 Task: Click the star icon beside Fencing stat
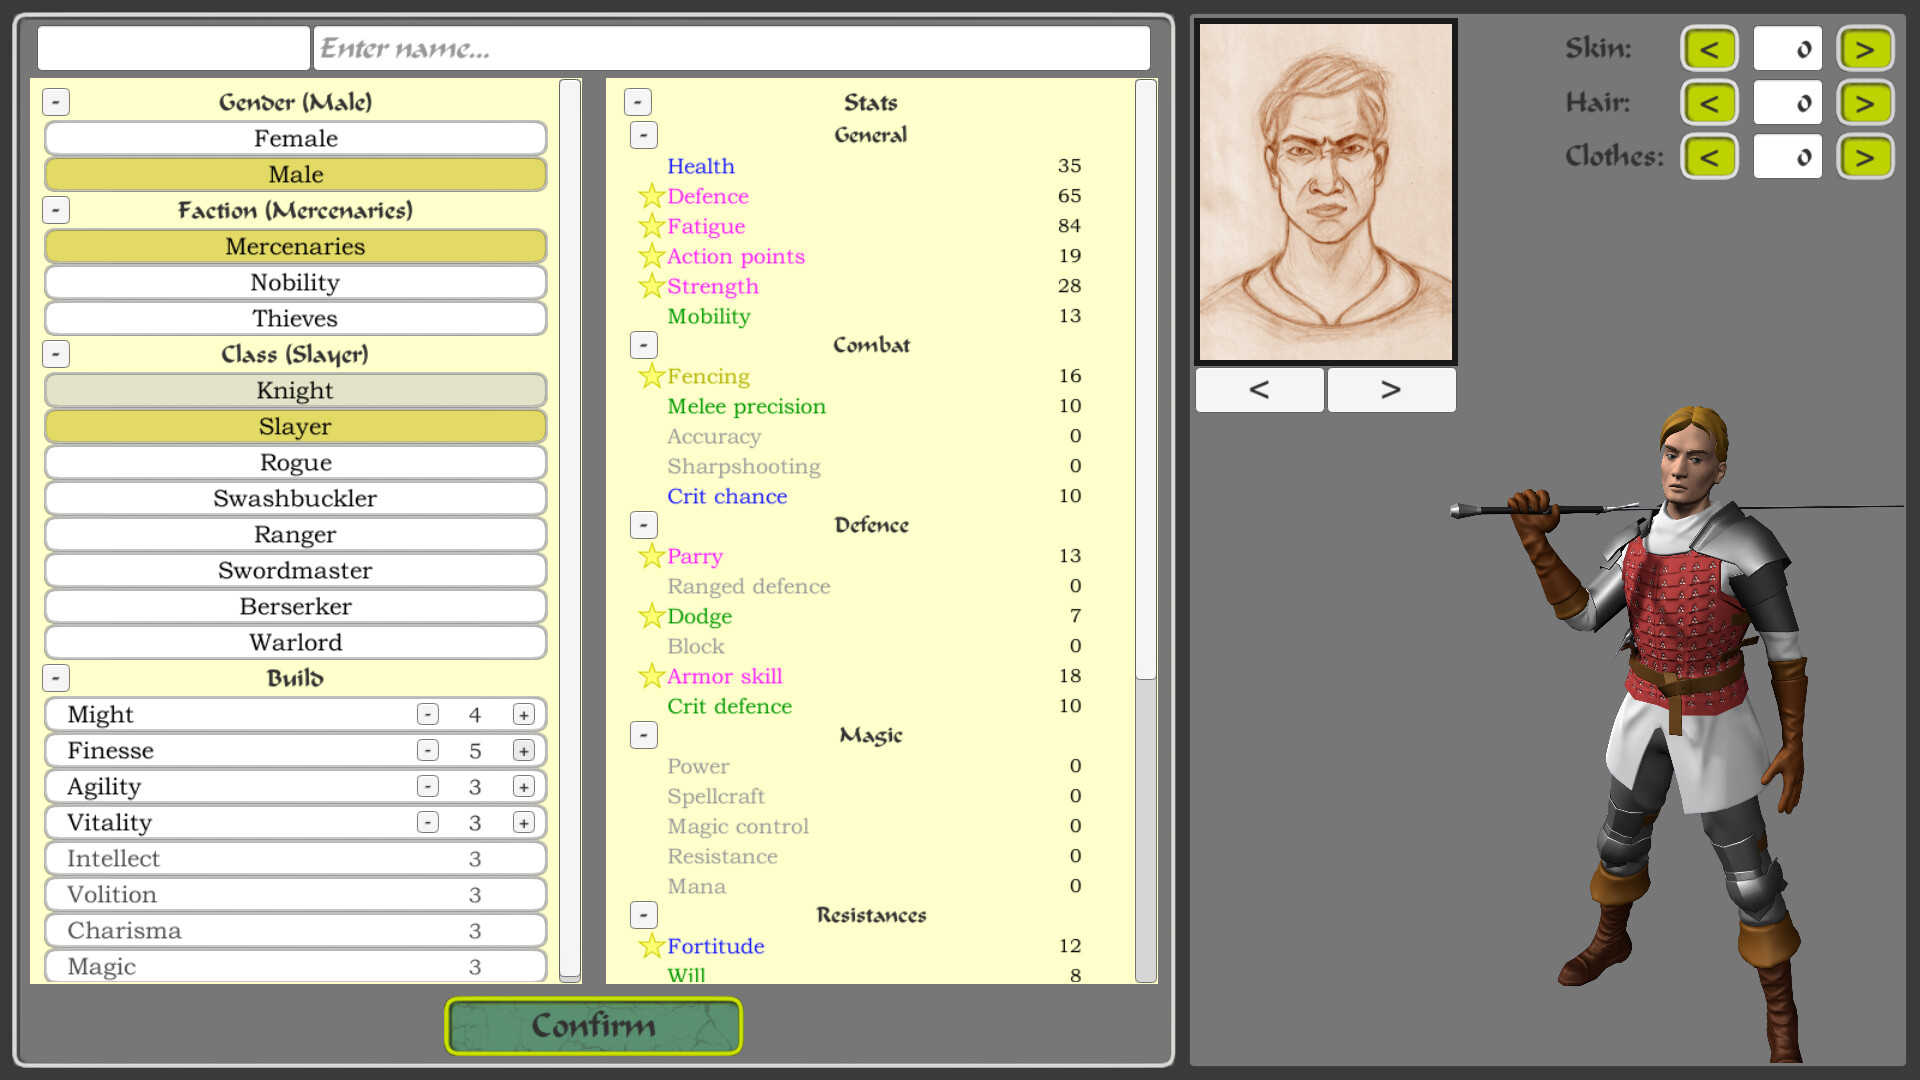pyautogui.click(x=651, y=376)
